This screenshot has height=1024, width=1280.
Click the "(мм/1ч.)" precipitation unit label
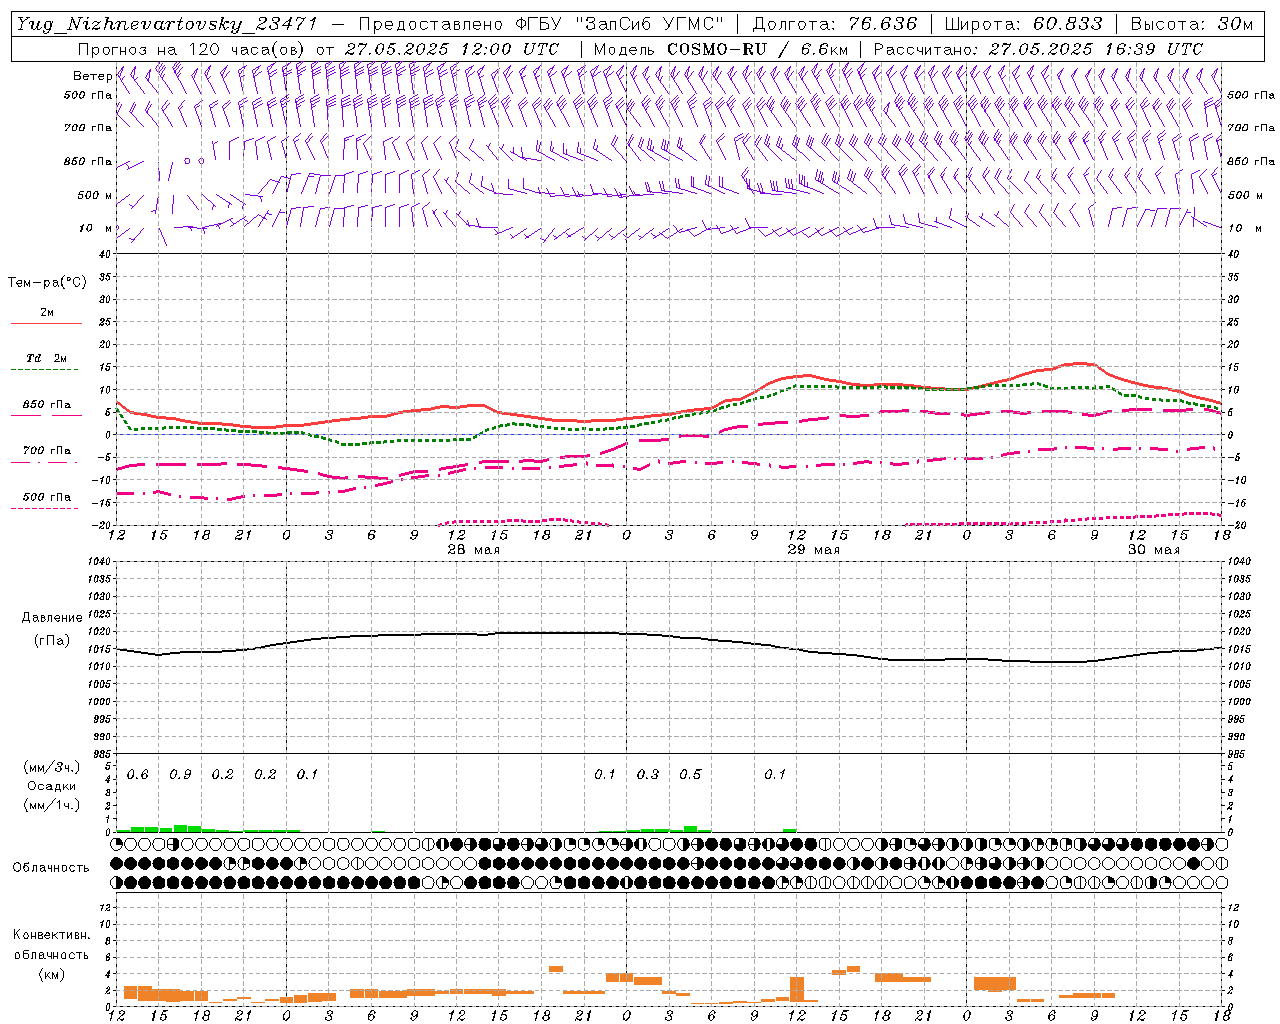[x=52, y=806]
